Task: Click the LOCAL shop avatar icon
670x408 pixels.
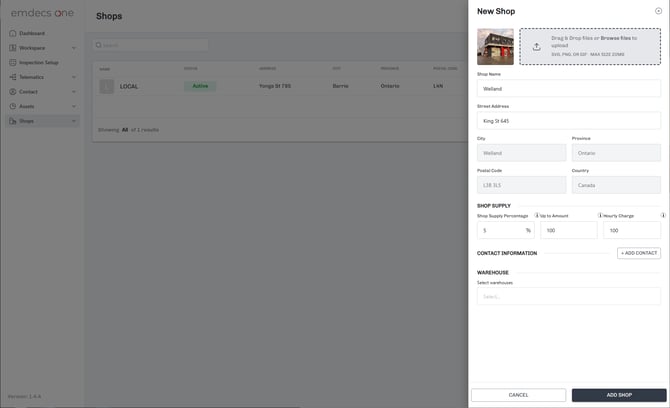Action: [107, 86]
